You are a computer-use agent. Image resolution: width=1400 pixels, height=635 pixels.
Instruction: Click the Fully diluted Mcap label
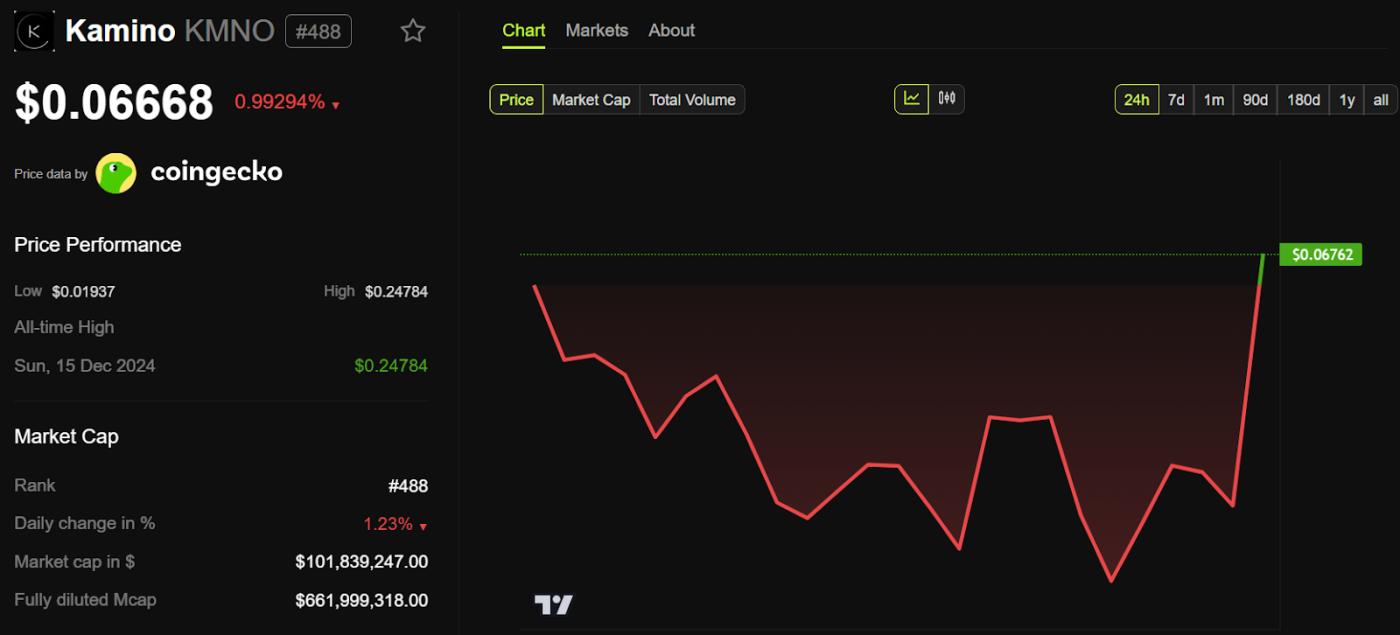pyautogui.click(x=85, y=600)
